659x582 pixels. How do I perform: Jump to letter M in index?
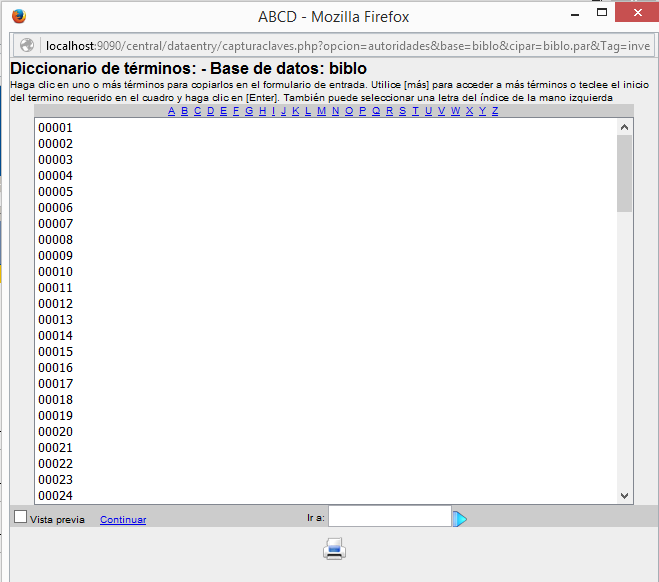[x=321, y=111]
